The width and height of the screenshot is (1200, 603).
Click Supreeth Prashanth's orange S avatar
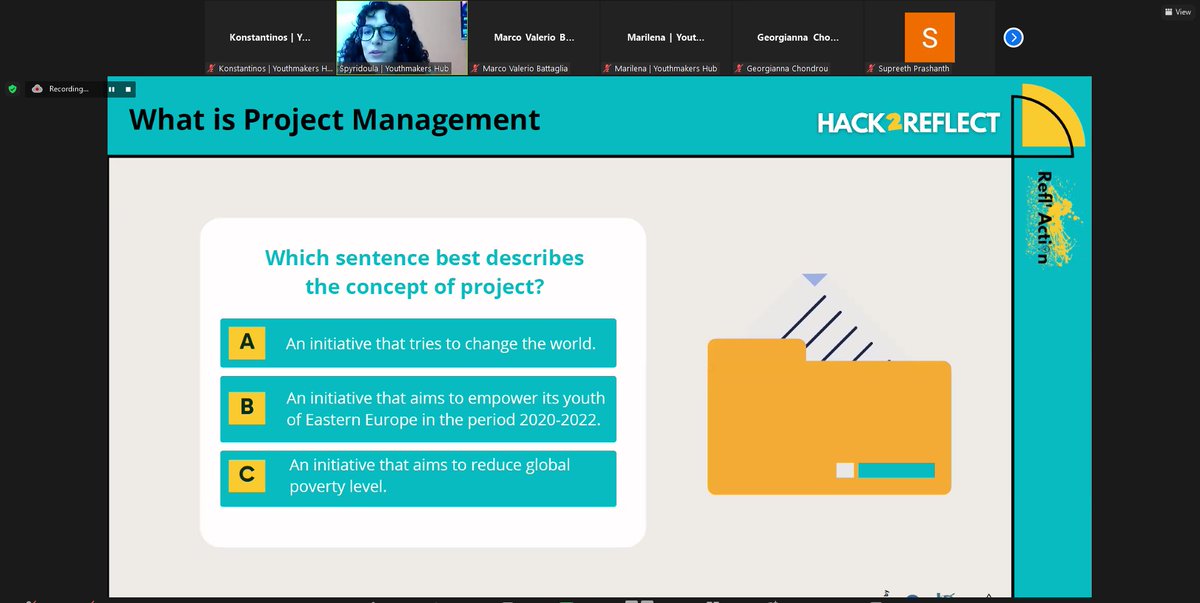pyautogui.click(x=930, y=37)
